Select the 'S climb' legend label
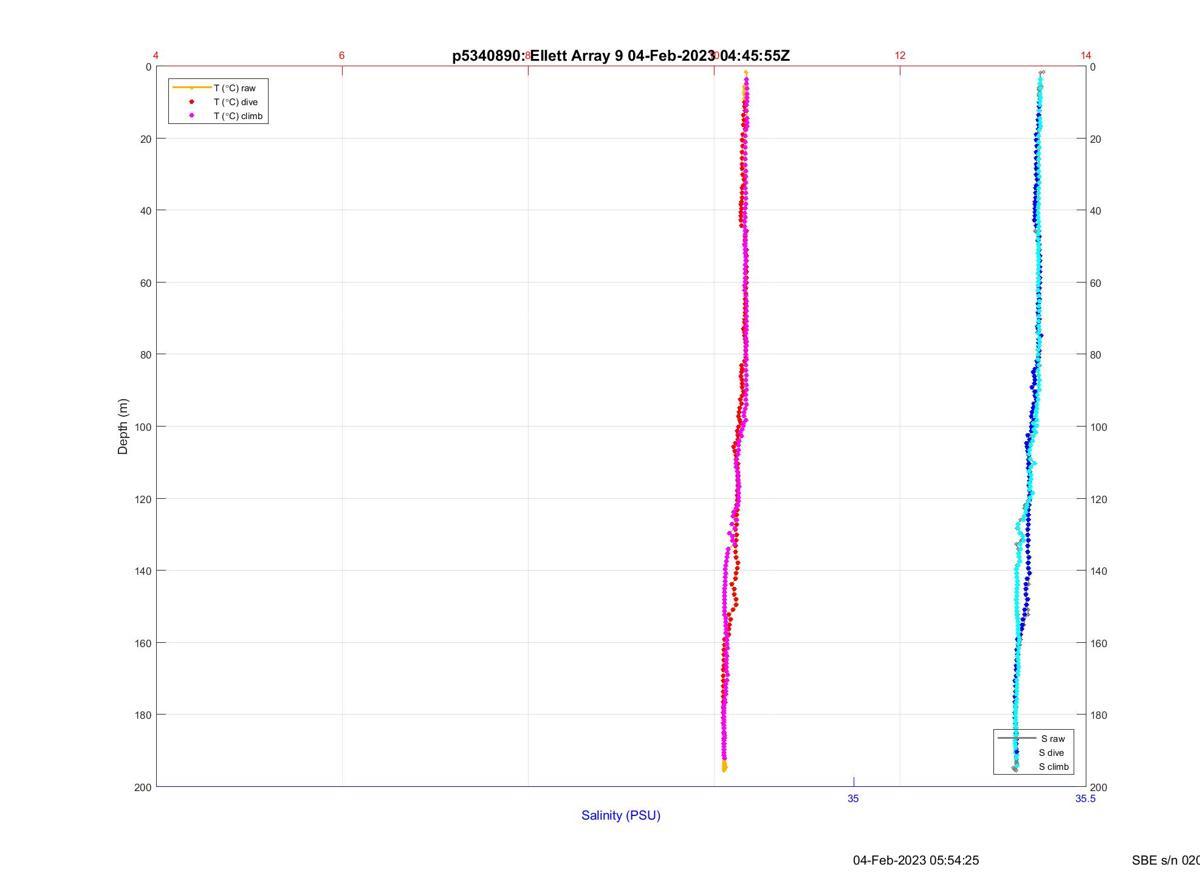Image resolution: width=1200 pixels, height=885 pixels. (1054, 767)
